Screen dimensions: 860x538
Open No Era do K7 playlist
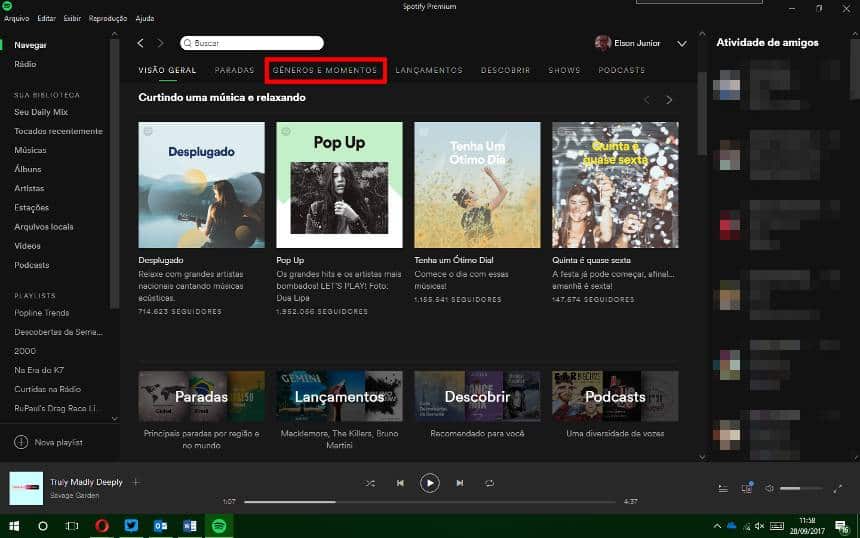coord(39,370)
